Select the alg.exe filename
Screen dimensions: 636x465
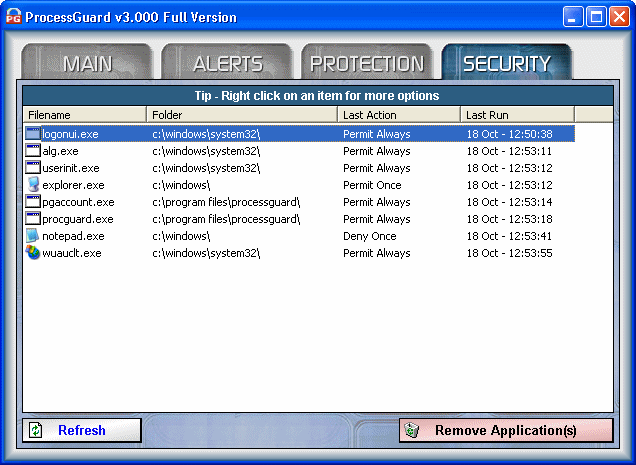[x=60, y=151]
